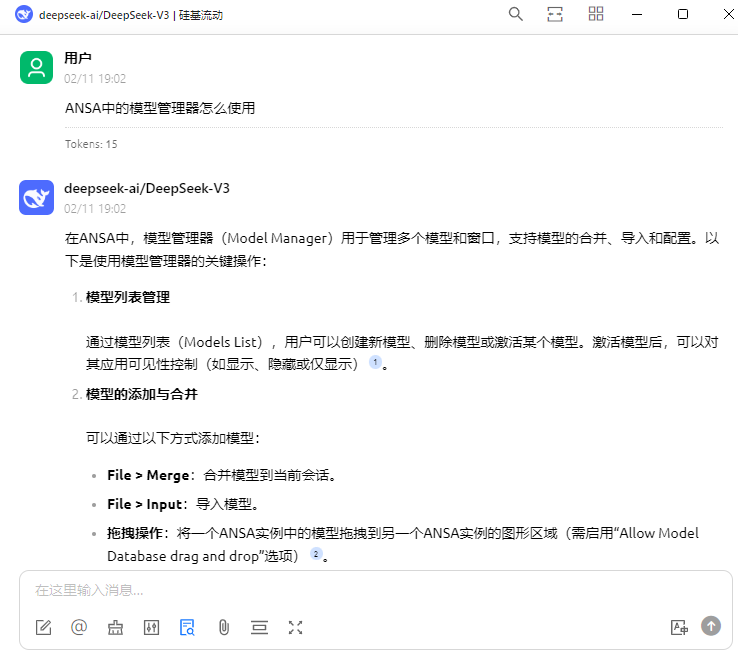Screen dimensions: 738x655
Task: Click the clear messages broom icon
Action: 115,627
